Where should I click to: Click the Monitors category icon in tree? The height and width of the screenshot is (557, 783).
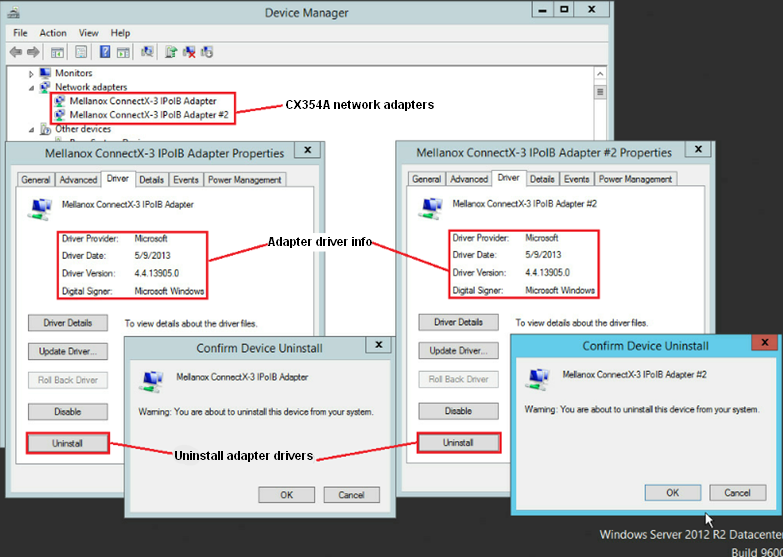point(45,73)
